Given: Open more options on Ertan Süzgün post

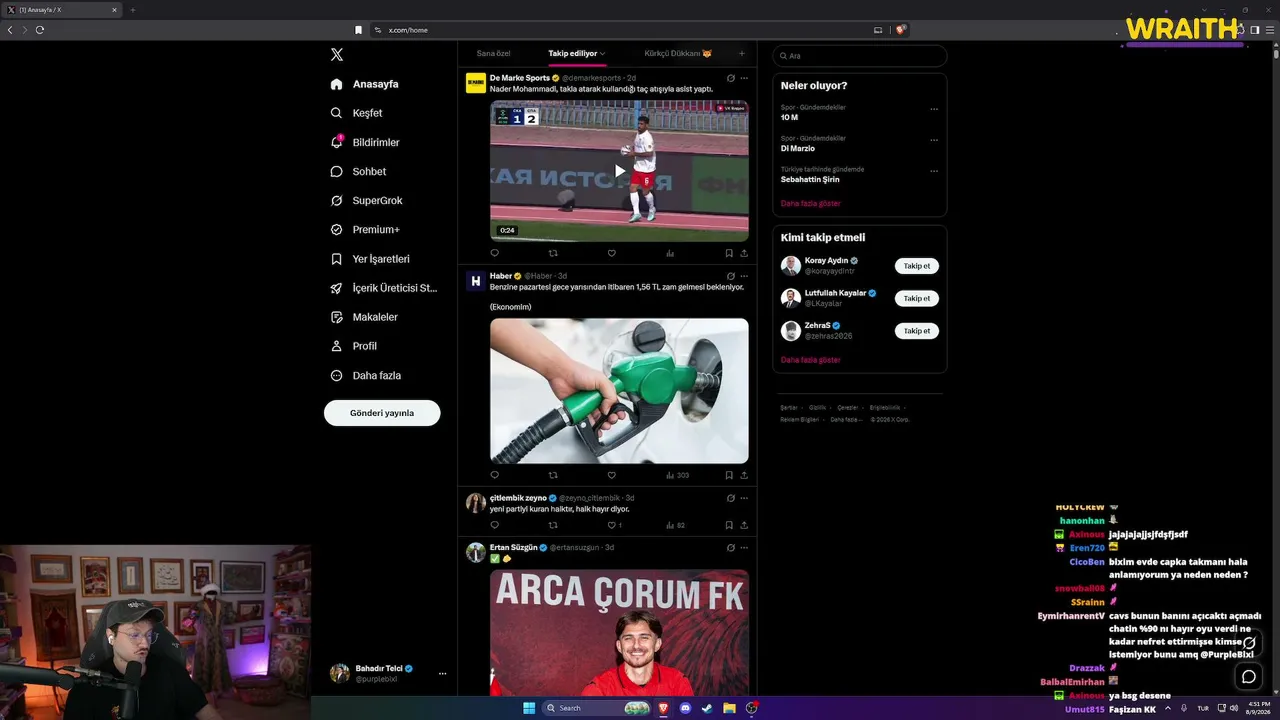Looking at the screenshot, I should coord(744,548).
